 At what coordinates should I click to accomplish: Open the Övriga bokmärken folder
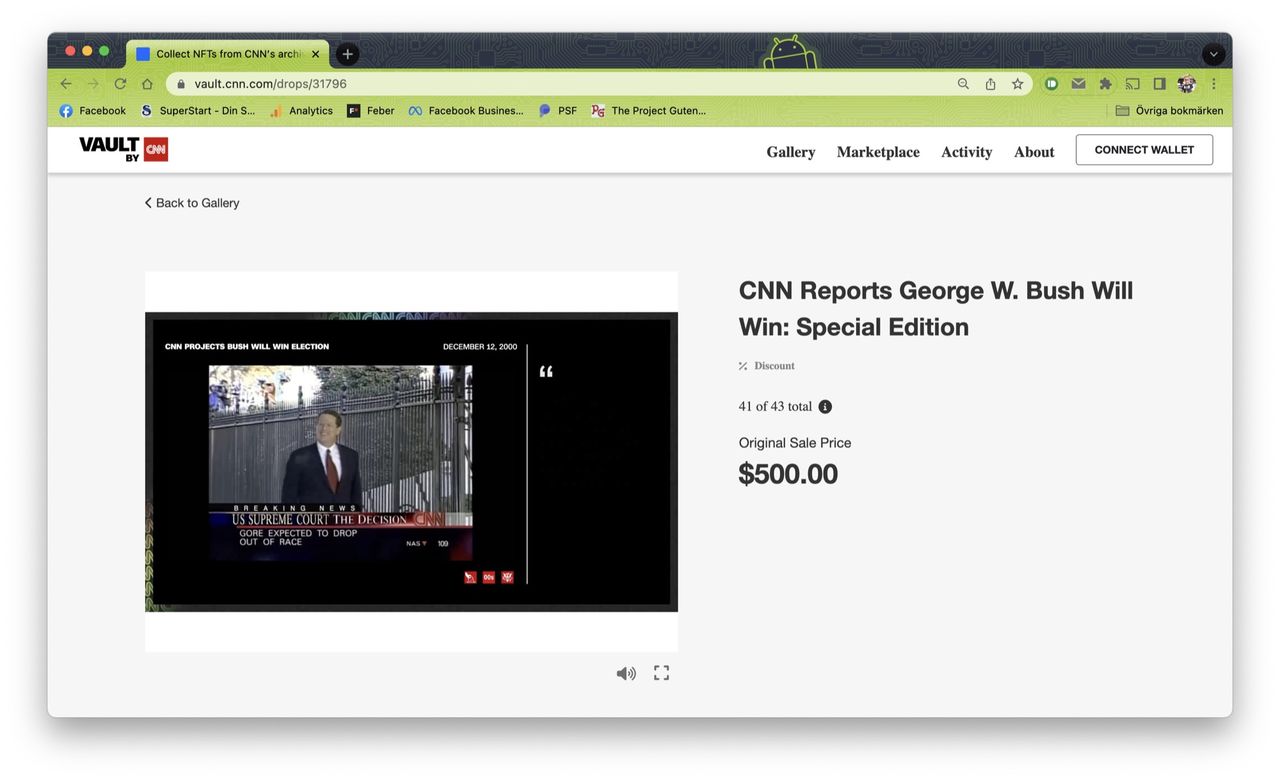[1169, 111]
